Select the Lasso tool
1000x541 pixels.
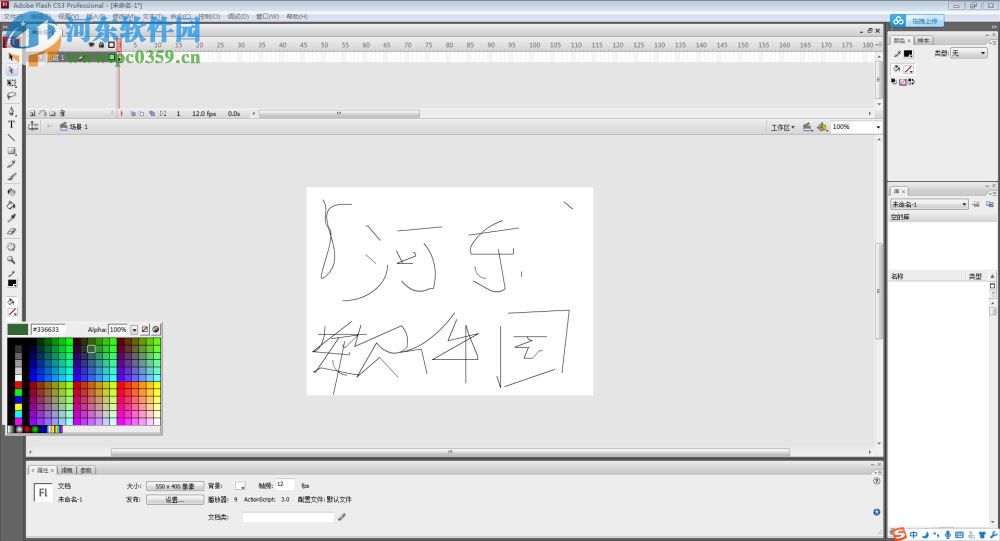coord(11,96)
